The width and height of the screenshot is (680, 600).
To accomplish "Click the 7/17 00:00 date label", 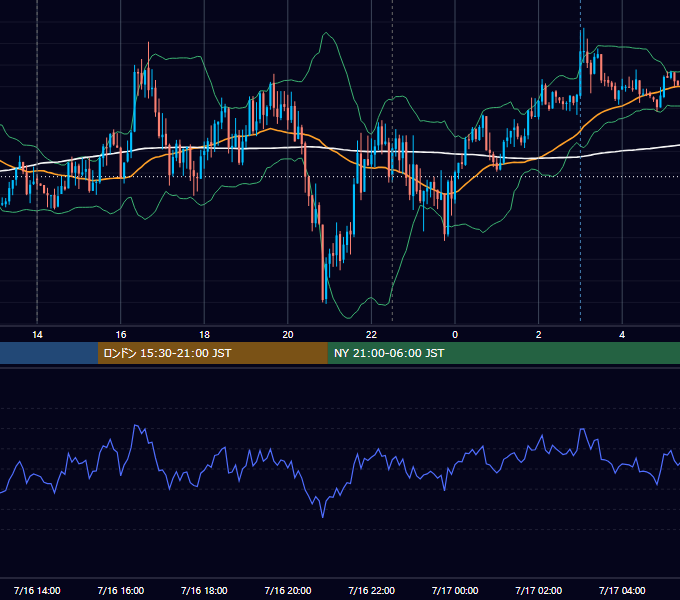I will tap(455, 590).
